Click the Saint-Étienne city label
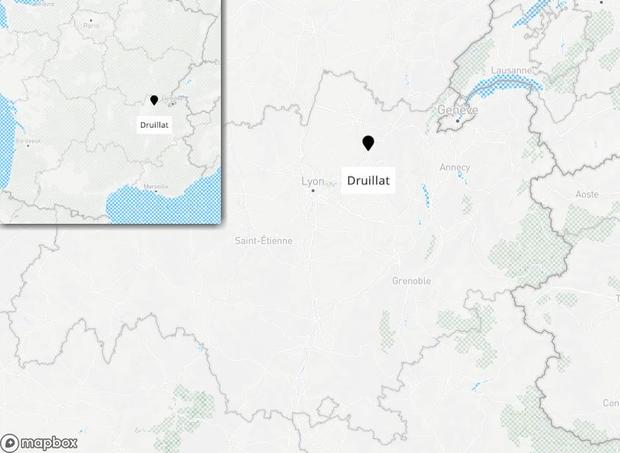Image resolution: width=620 pixels, height=453 pixels. coord(263,240)
